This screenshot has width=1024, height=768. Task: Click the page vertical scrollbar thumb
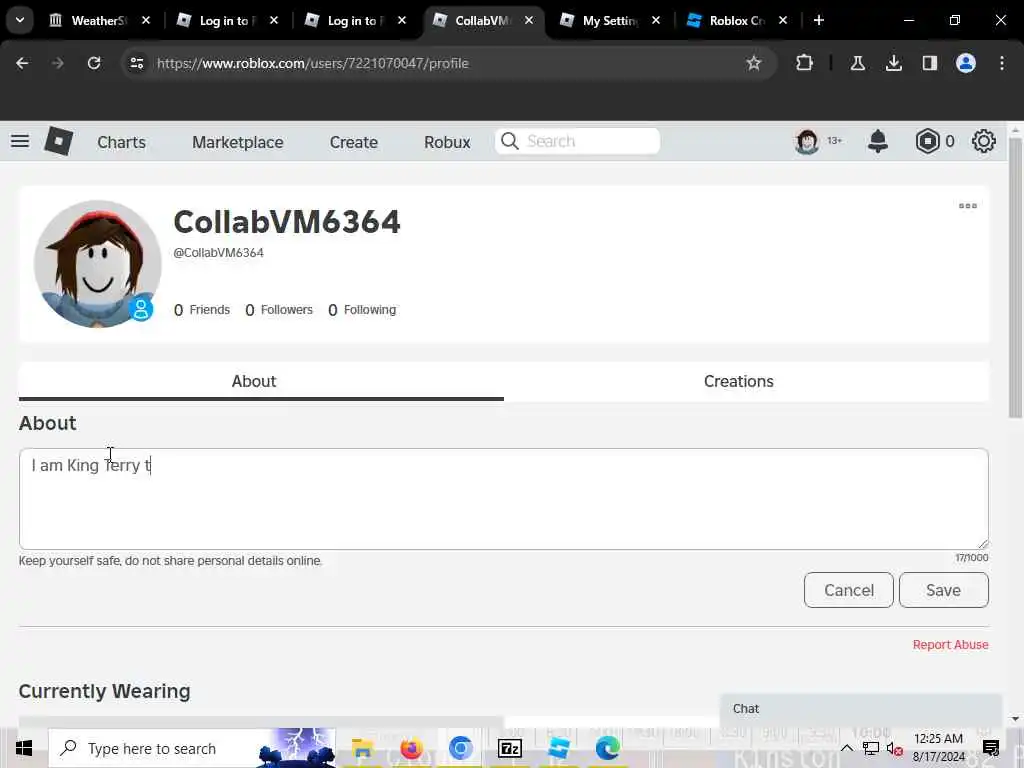pos(1015,277)
